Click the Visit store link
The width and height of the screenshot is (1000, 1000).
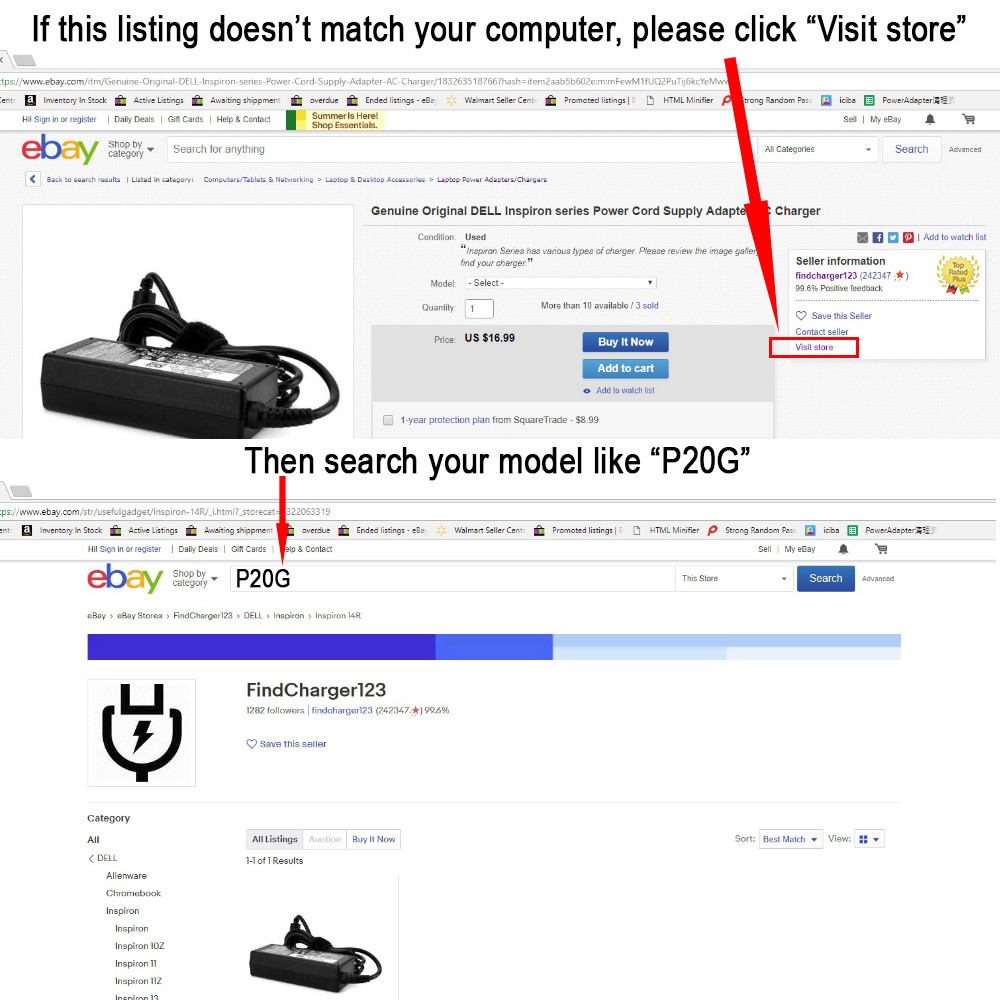pos(814,347)
